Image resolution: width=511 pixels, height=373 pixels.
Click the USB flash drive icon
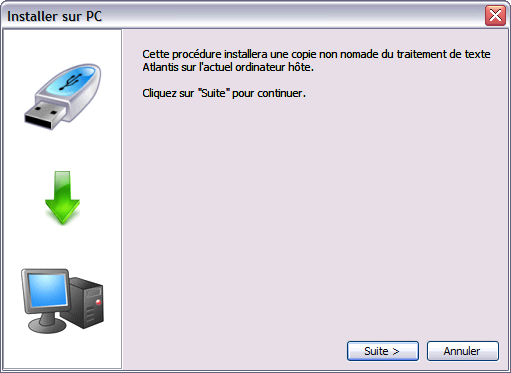click(x=62, y=96)
